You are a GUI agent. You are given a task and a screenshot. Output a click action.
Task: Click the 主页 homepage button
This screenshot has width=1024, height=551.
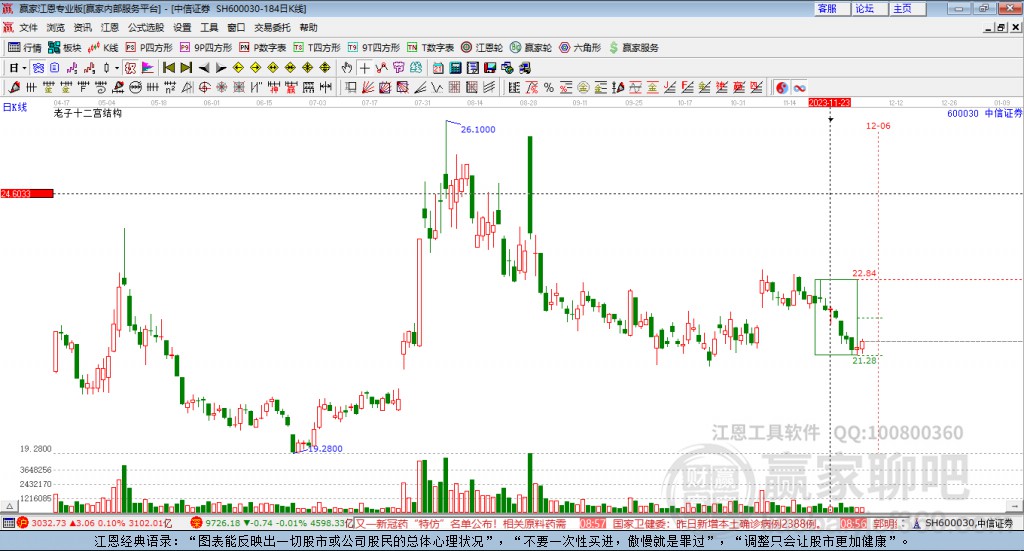pos(906,8)
